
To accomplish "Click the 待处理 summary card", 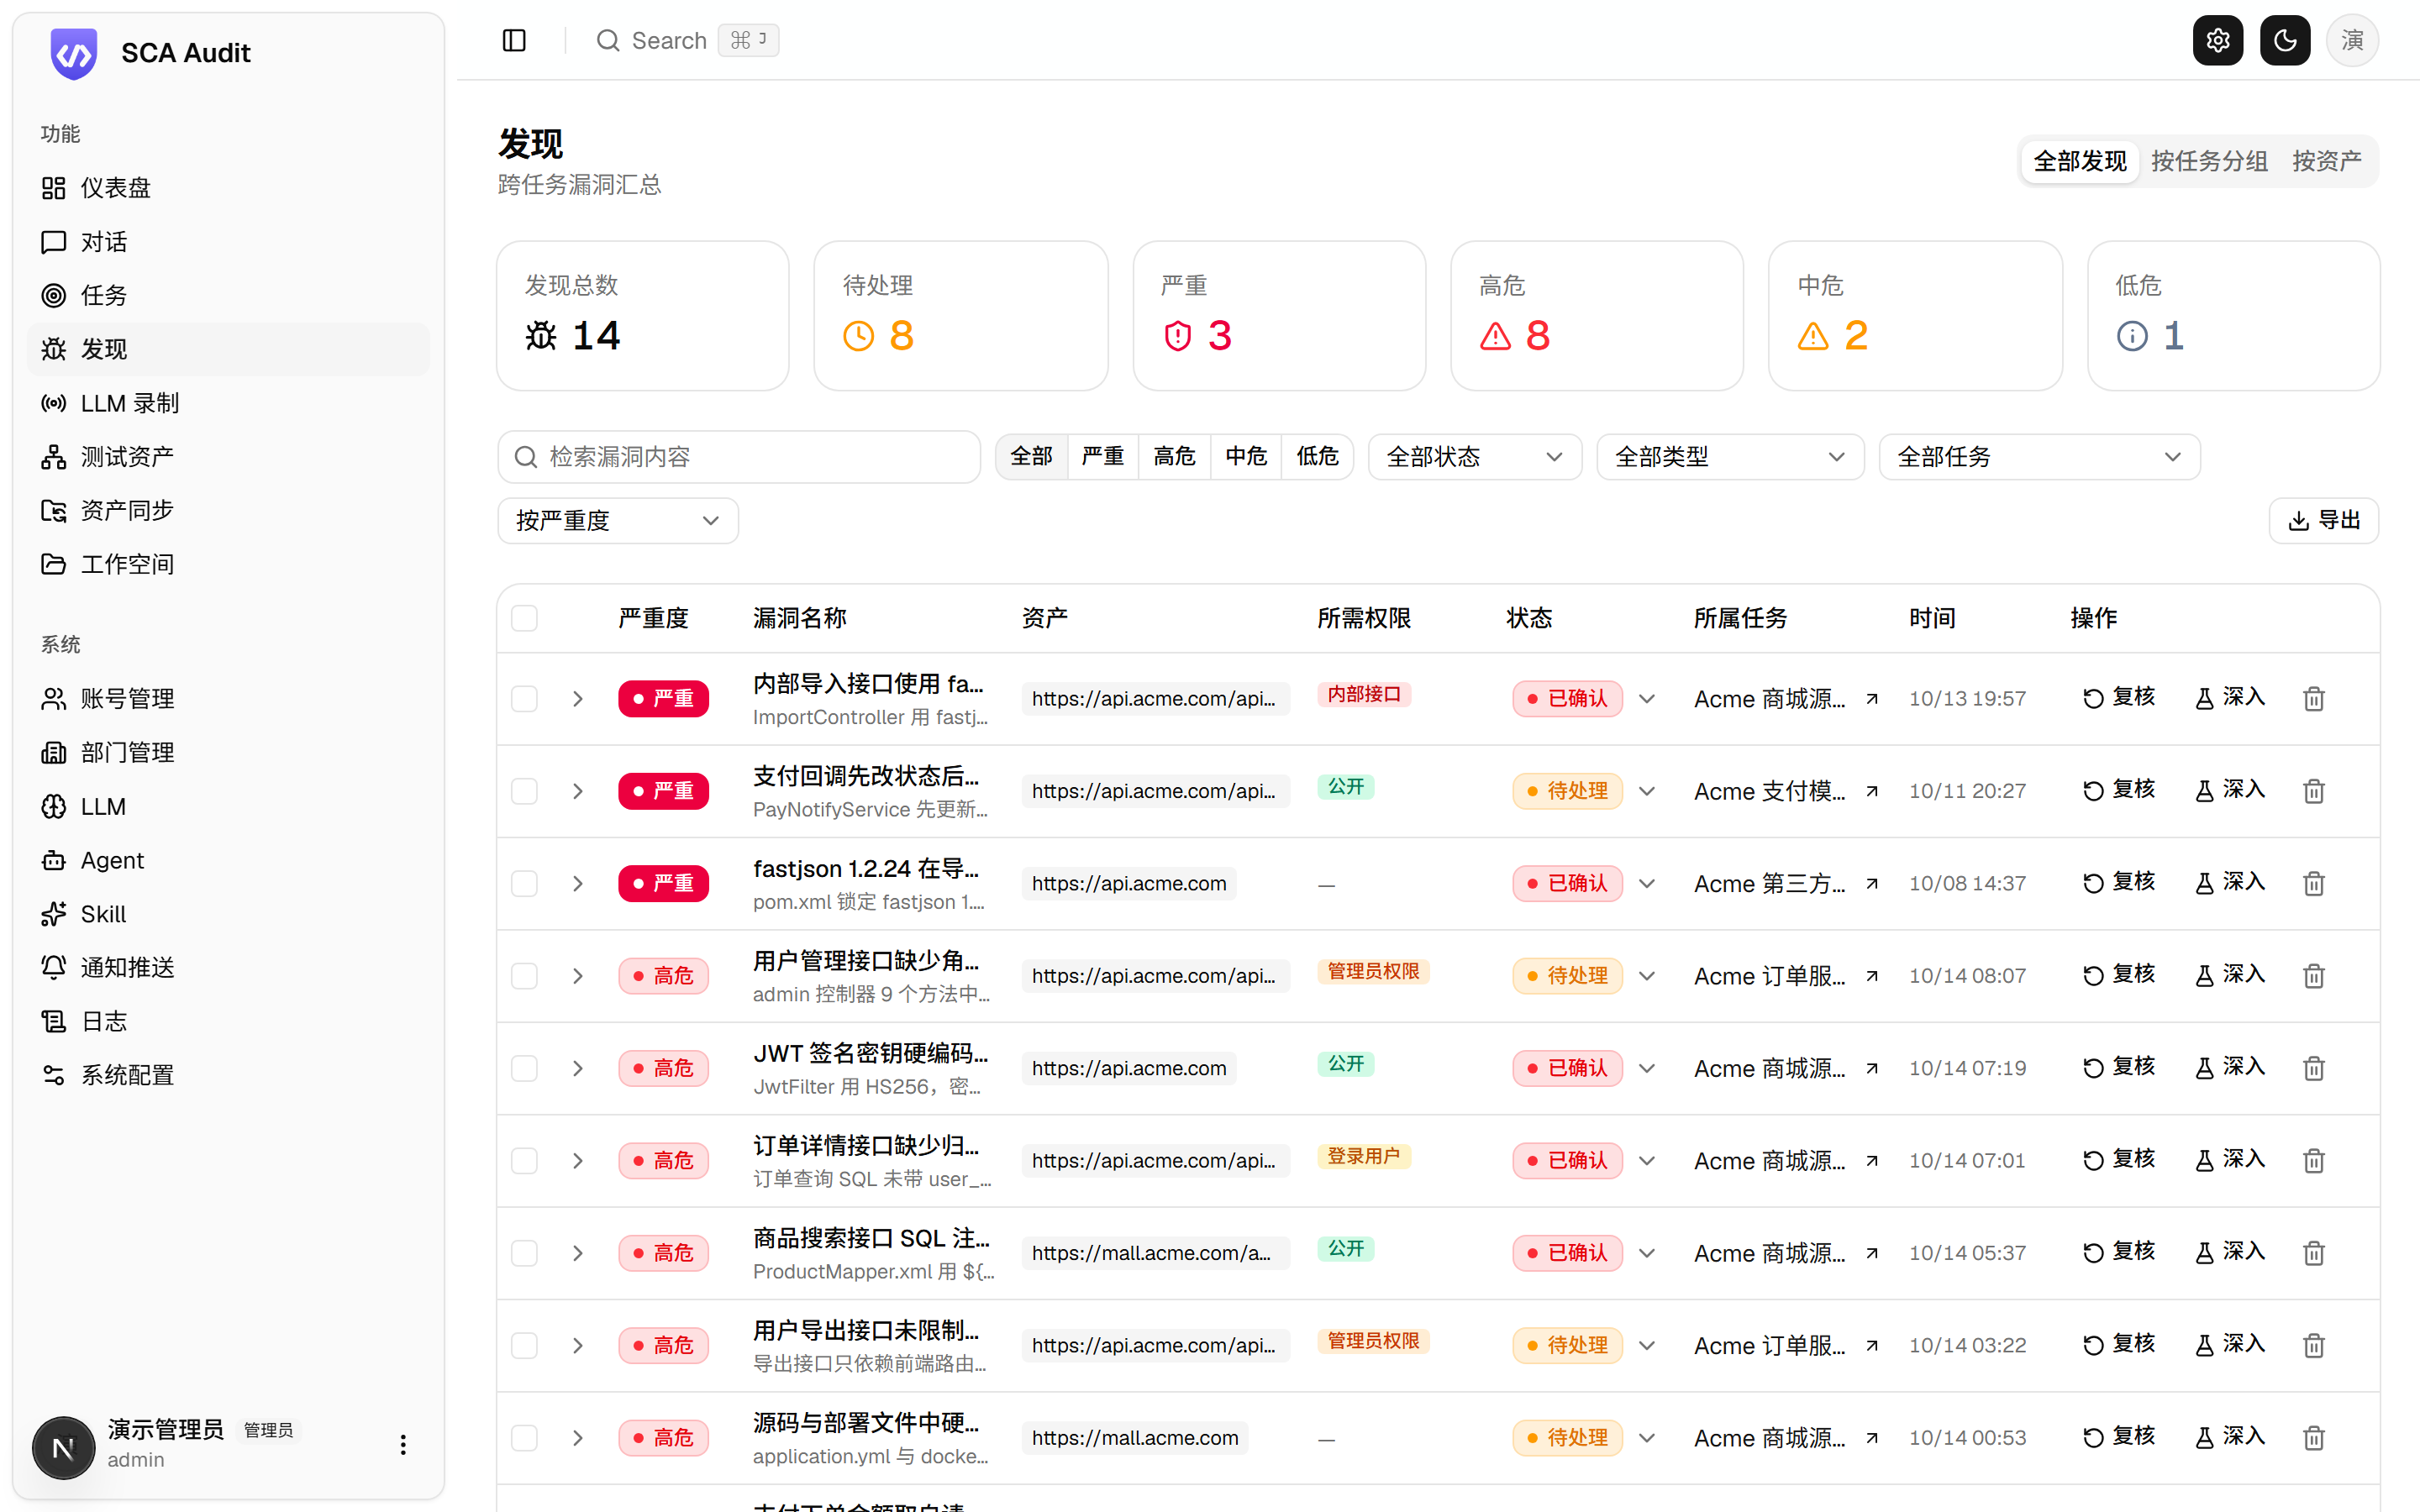I will click(960, 315).
